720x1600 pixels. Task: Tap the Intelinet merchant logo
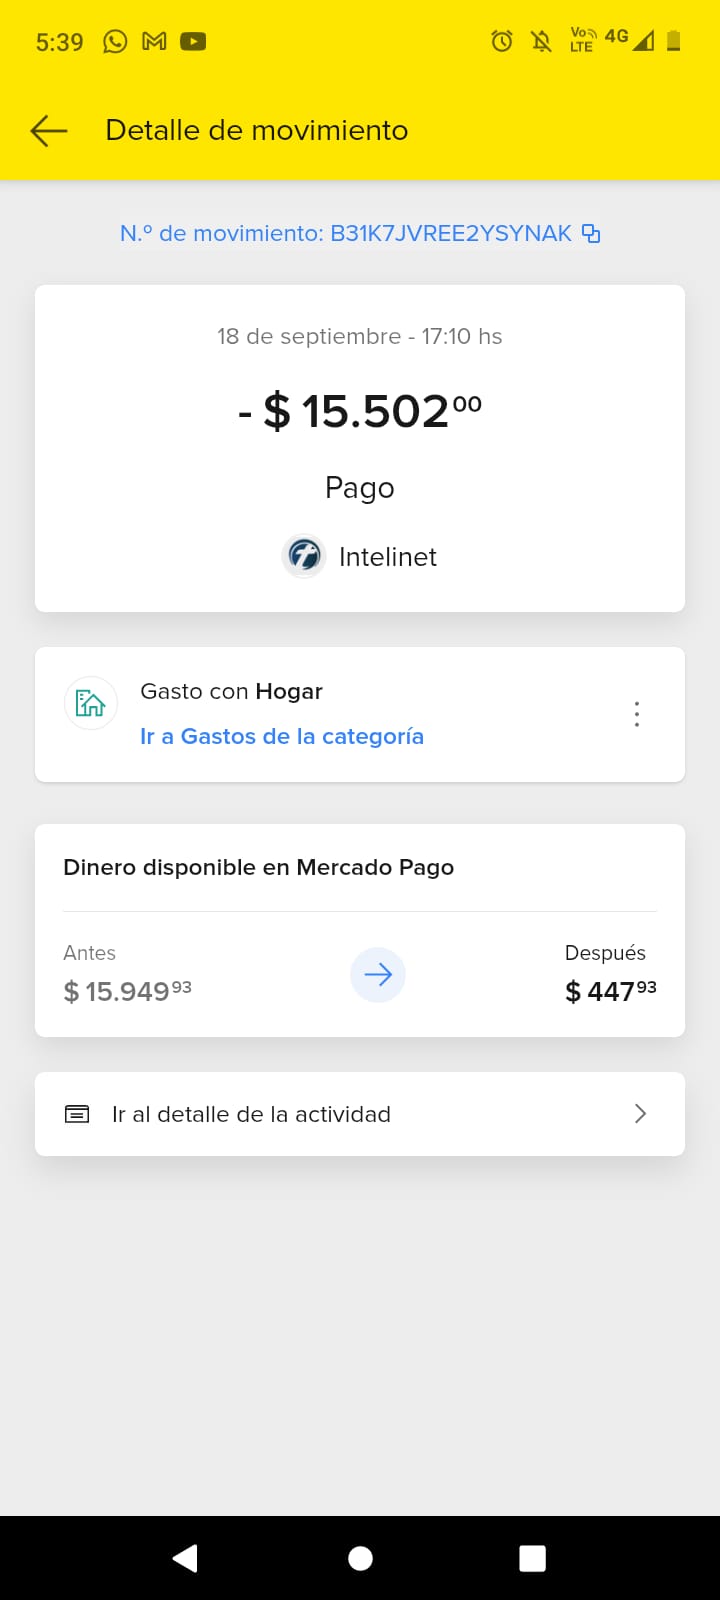304,555
